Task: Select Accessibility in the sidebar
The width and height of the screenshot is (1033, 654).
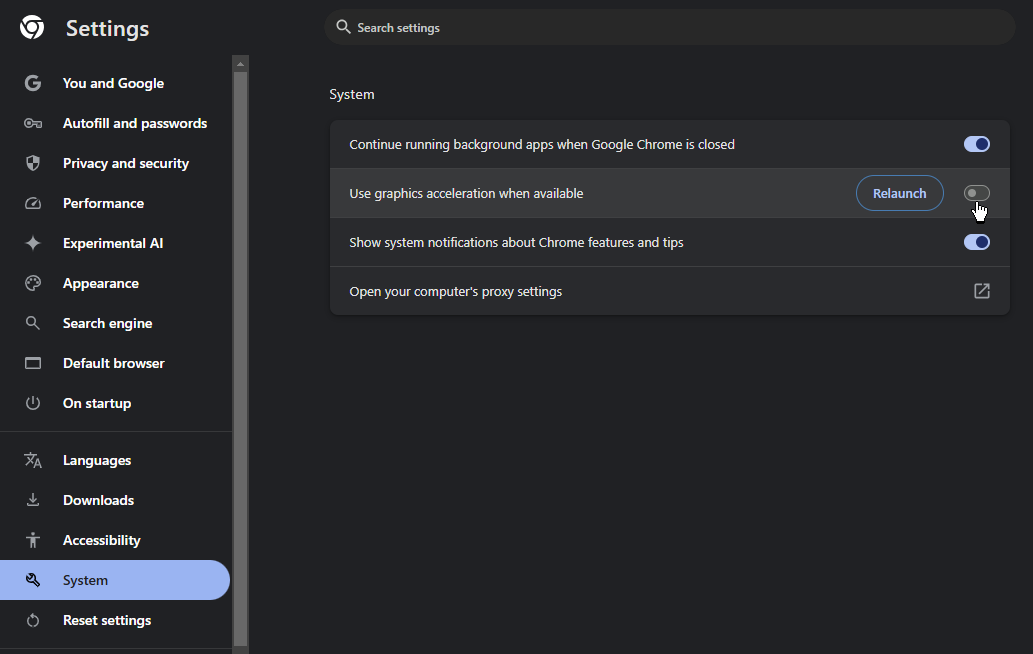Action: [115, 540]
